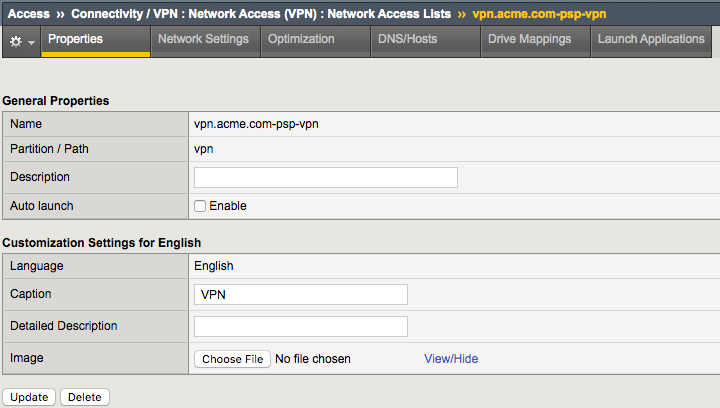
Task: Open the Optimization tab
Action: tap(301, 39)
